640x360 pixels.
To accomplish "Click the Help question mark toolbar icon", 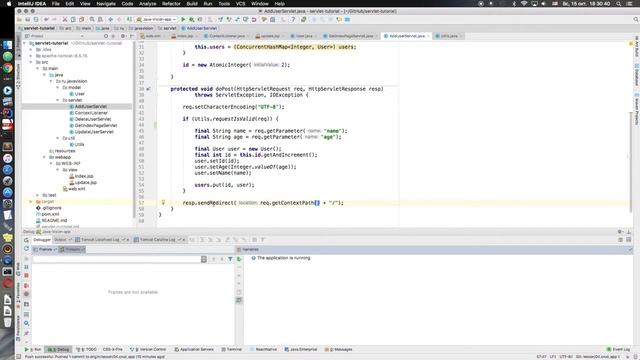I will tap(293, 20).
